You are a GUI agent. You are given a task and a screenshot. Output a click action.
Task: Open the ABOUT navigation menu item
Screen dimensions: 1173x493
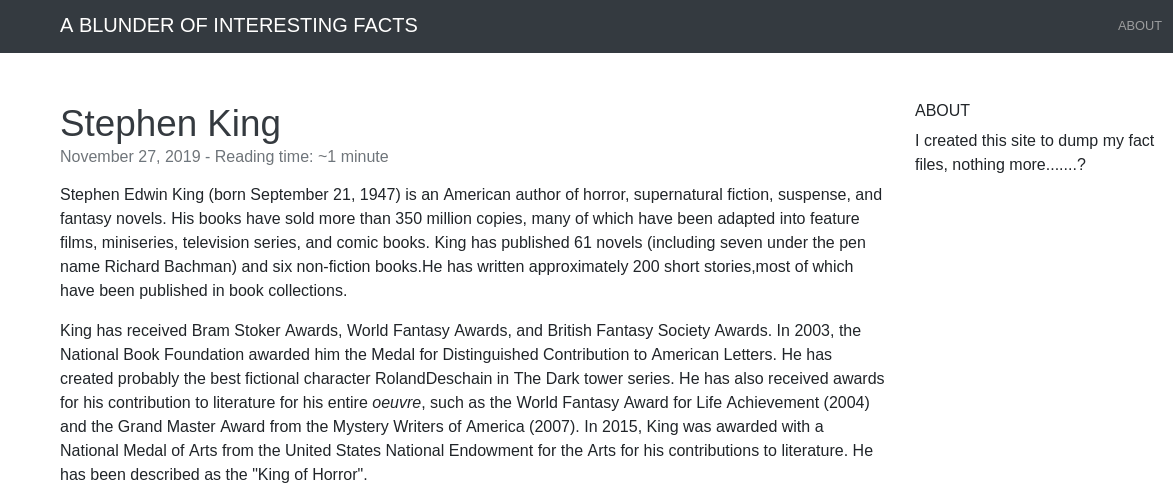click(1139, 26)
